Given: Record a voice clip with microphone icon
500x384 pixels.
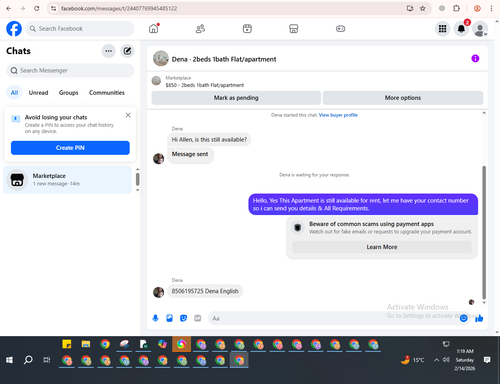Looking at the screenshot, I should pyautogui.click(x=155, y=318).
